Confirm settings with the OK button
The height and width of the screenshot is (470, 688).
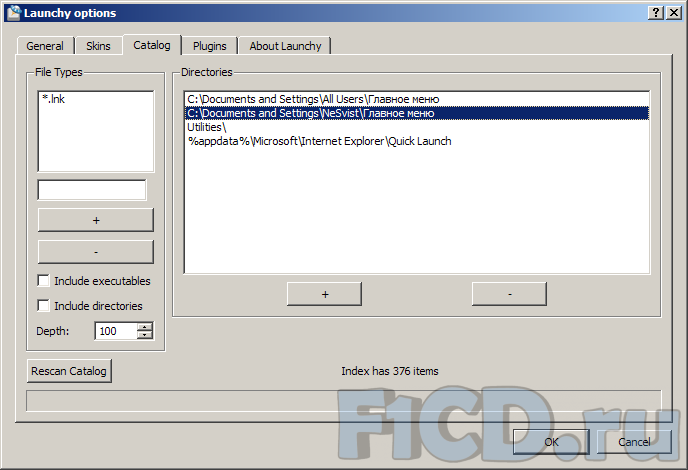551,442
